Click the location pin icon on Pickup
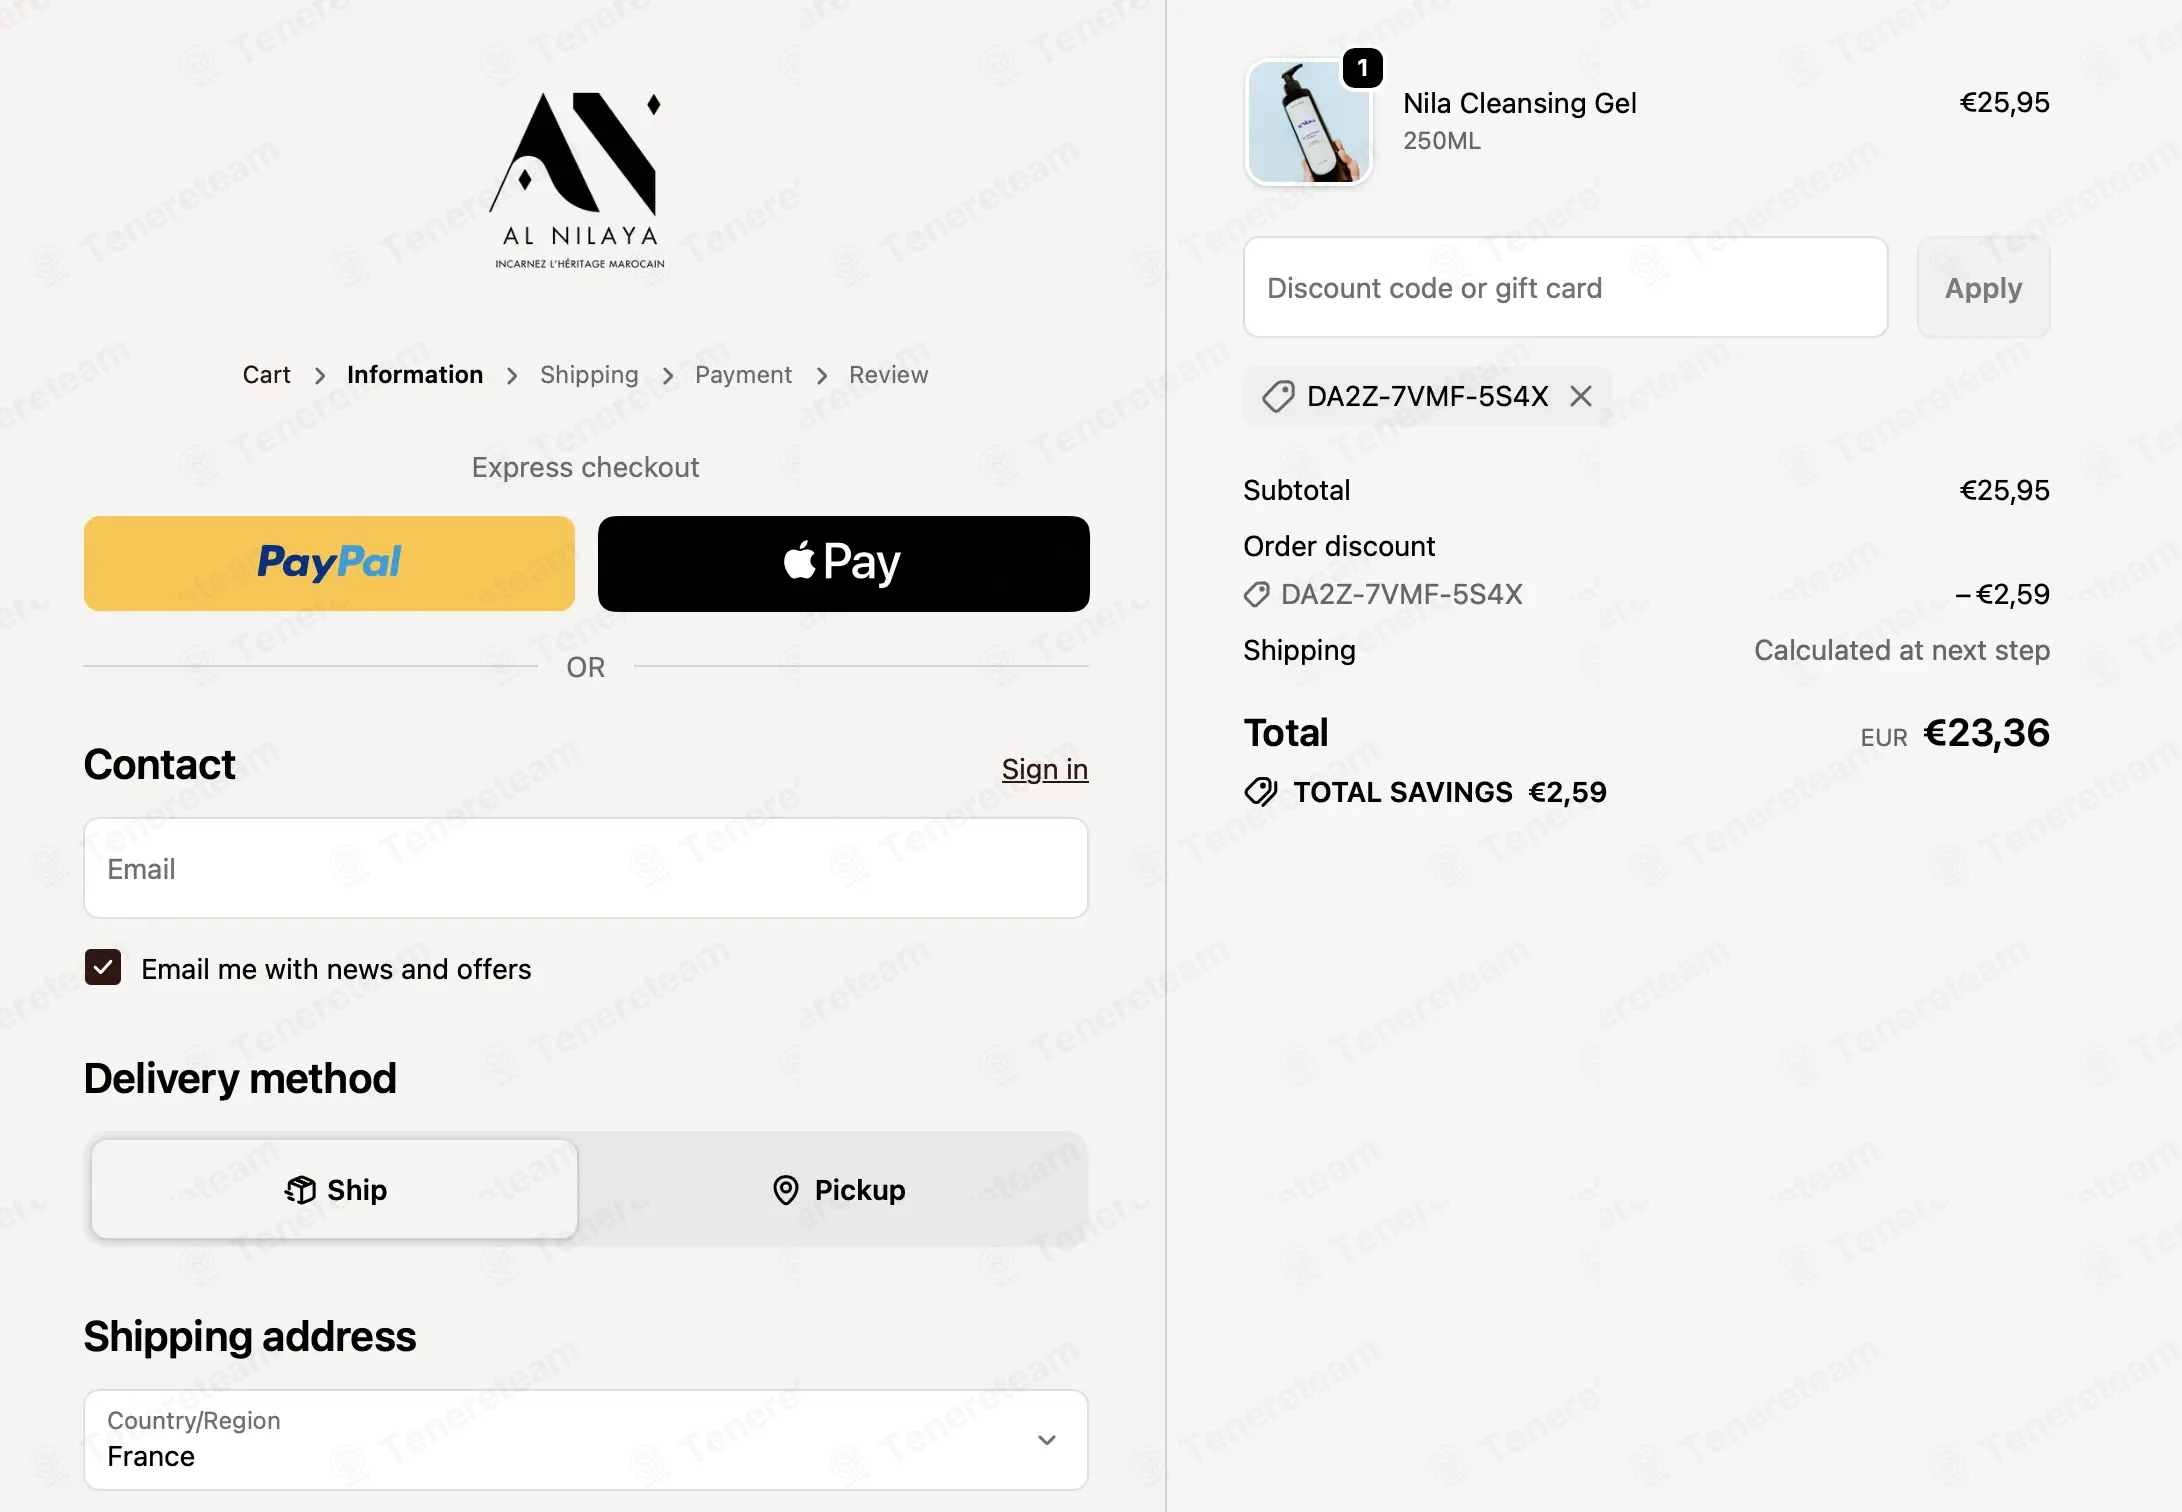2182x1512 pixels. pyautogui.click(x=786, y=1190)
